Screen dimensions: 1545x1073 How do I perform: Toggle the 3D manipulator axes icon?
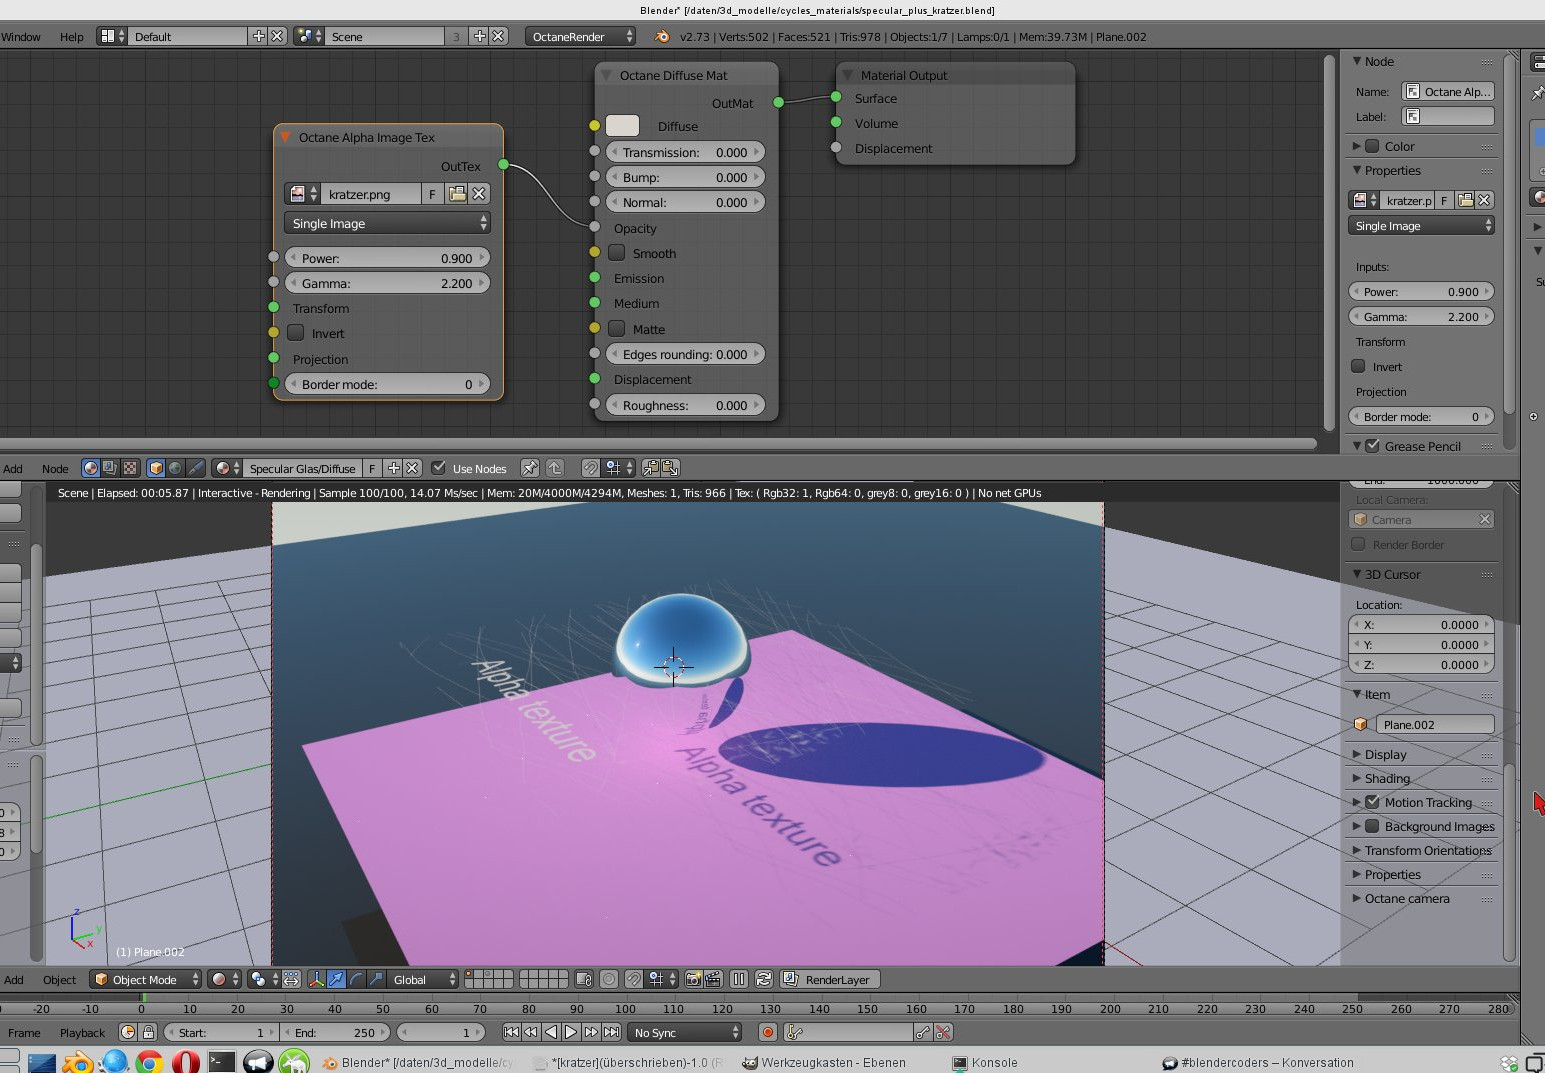pyautogui.click(x=317, y=980)
